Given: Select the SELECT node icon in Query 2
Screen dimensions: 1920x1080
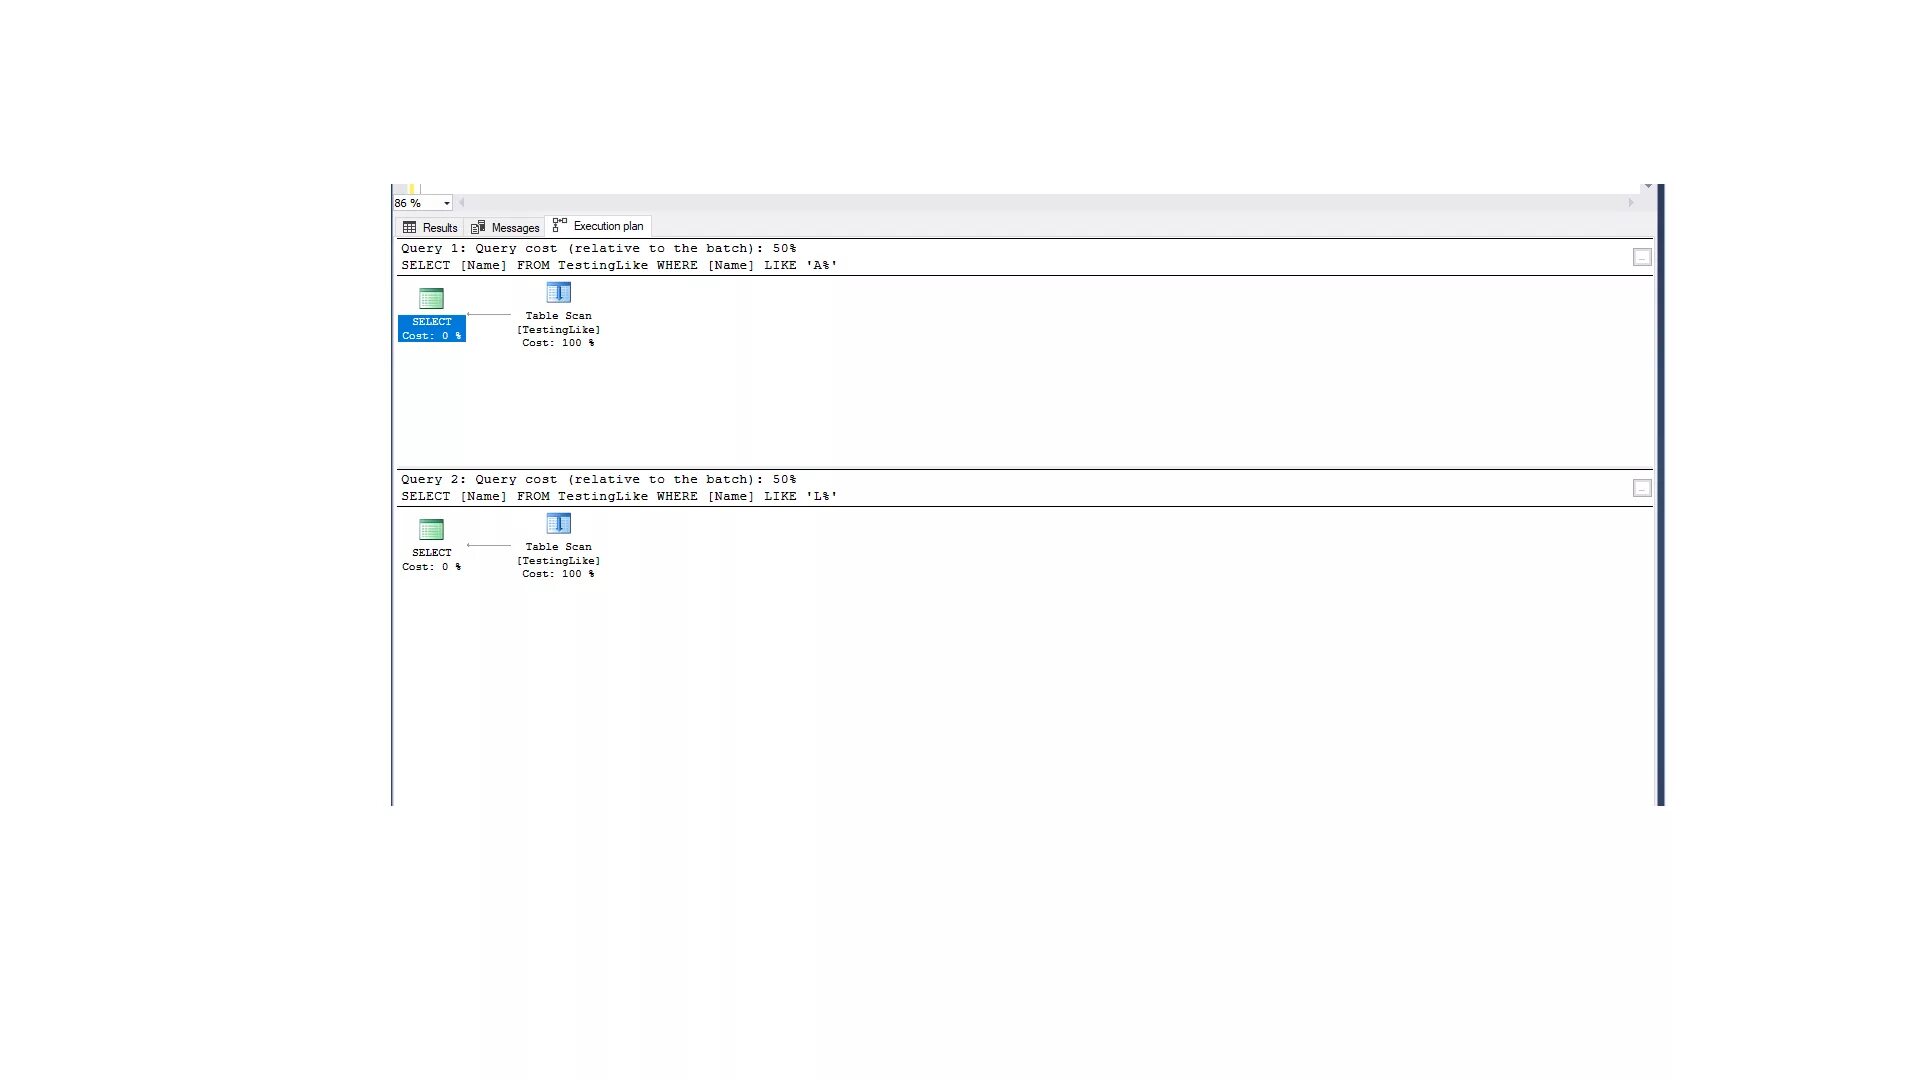Looking at the screenshot, I should point(431,530).
